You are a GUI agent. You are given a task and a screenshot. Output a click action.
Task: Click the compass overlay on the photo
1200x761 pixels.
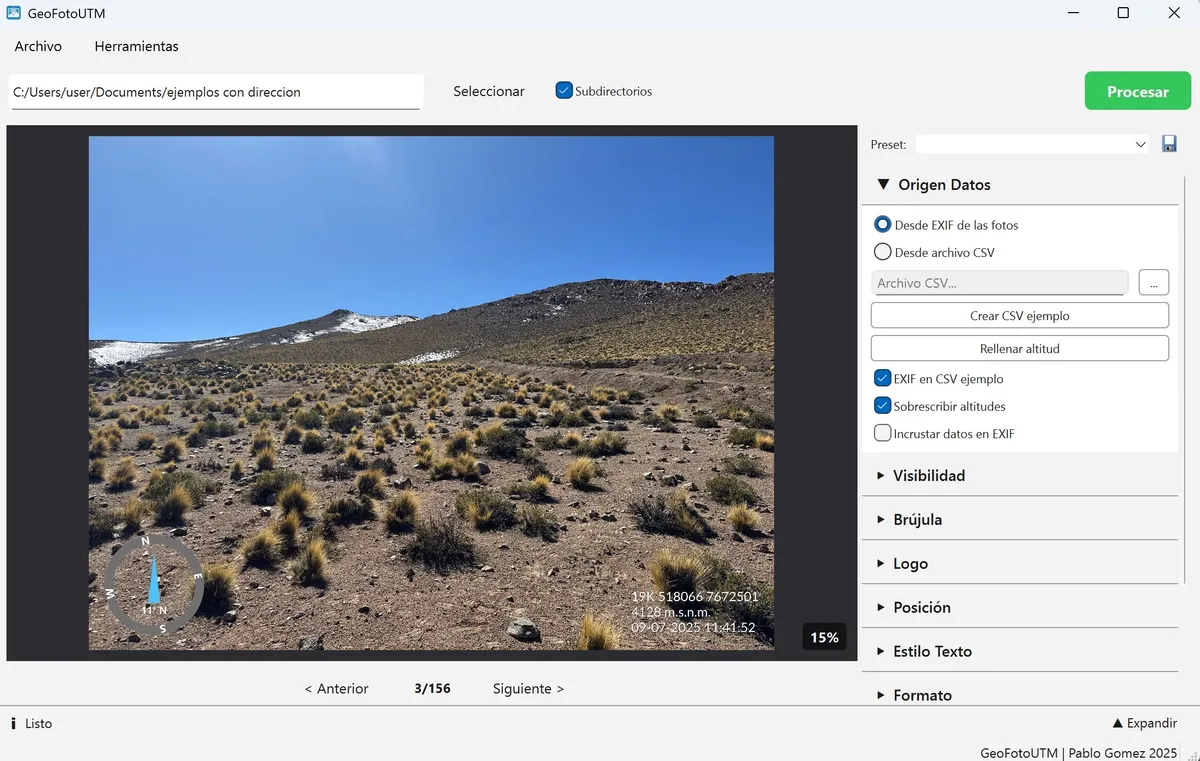(154, 586)
